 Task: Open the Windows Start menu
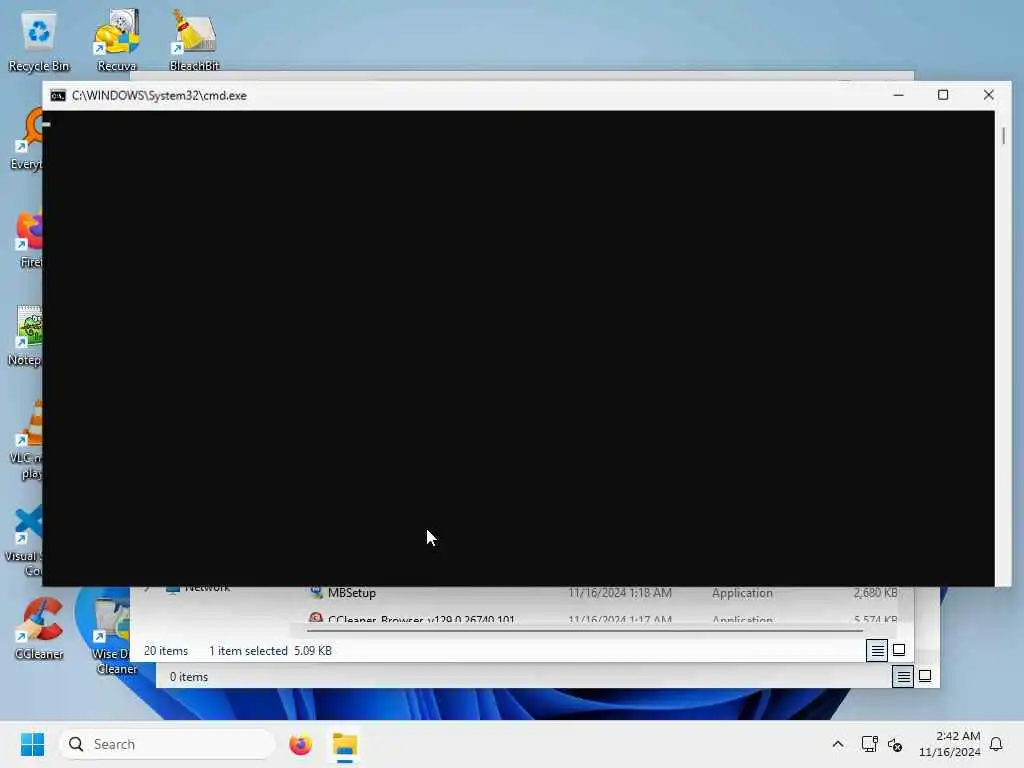coord(32,744)
